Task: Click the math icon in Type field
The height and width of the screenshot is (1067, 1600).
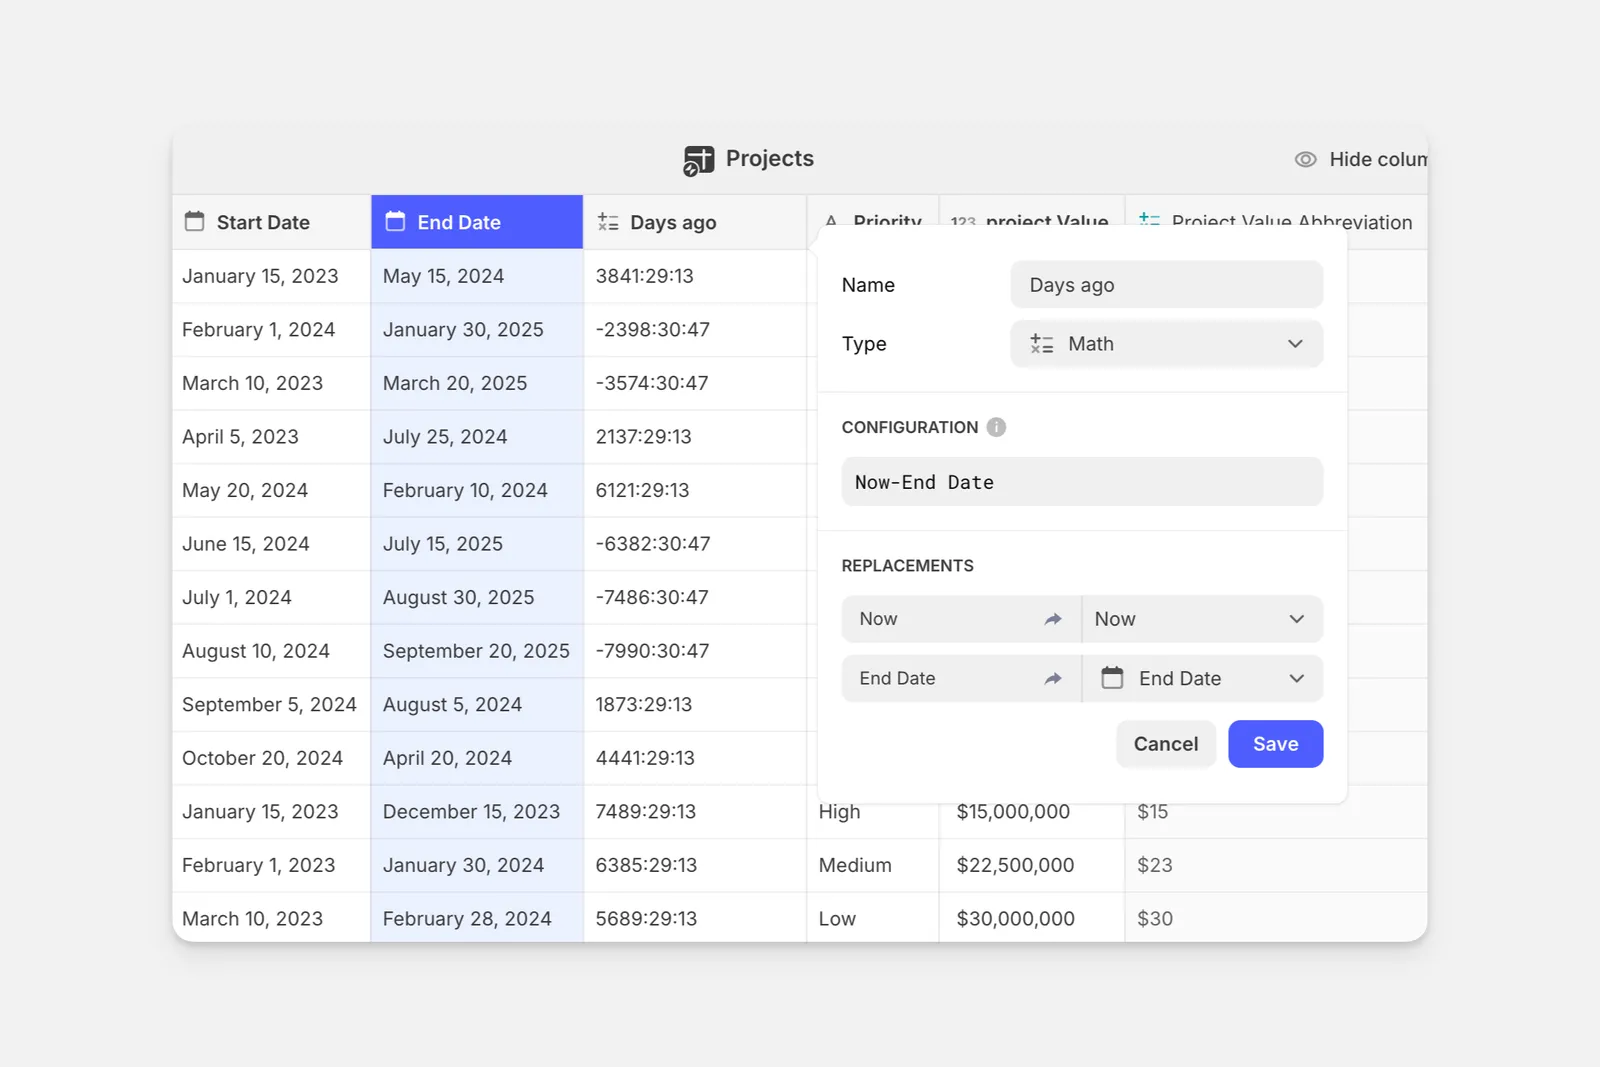Action: 1042,344
